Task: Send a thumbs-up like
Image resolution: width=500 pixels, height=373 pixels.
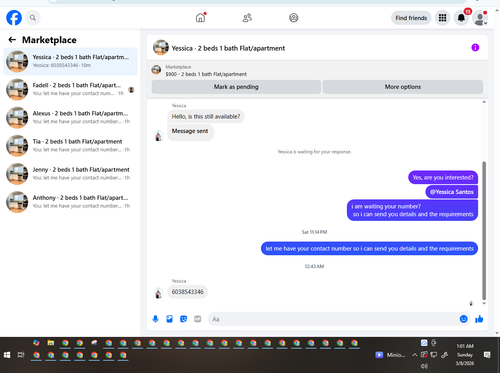Action: click(x=479, y=319)
